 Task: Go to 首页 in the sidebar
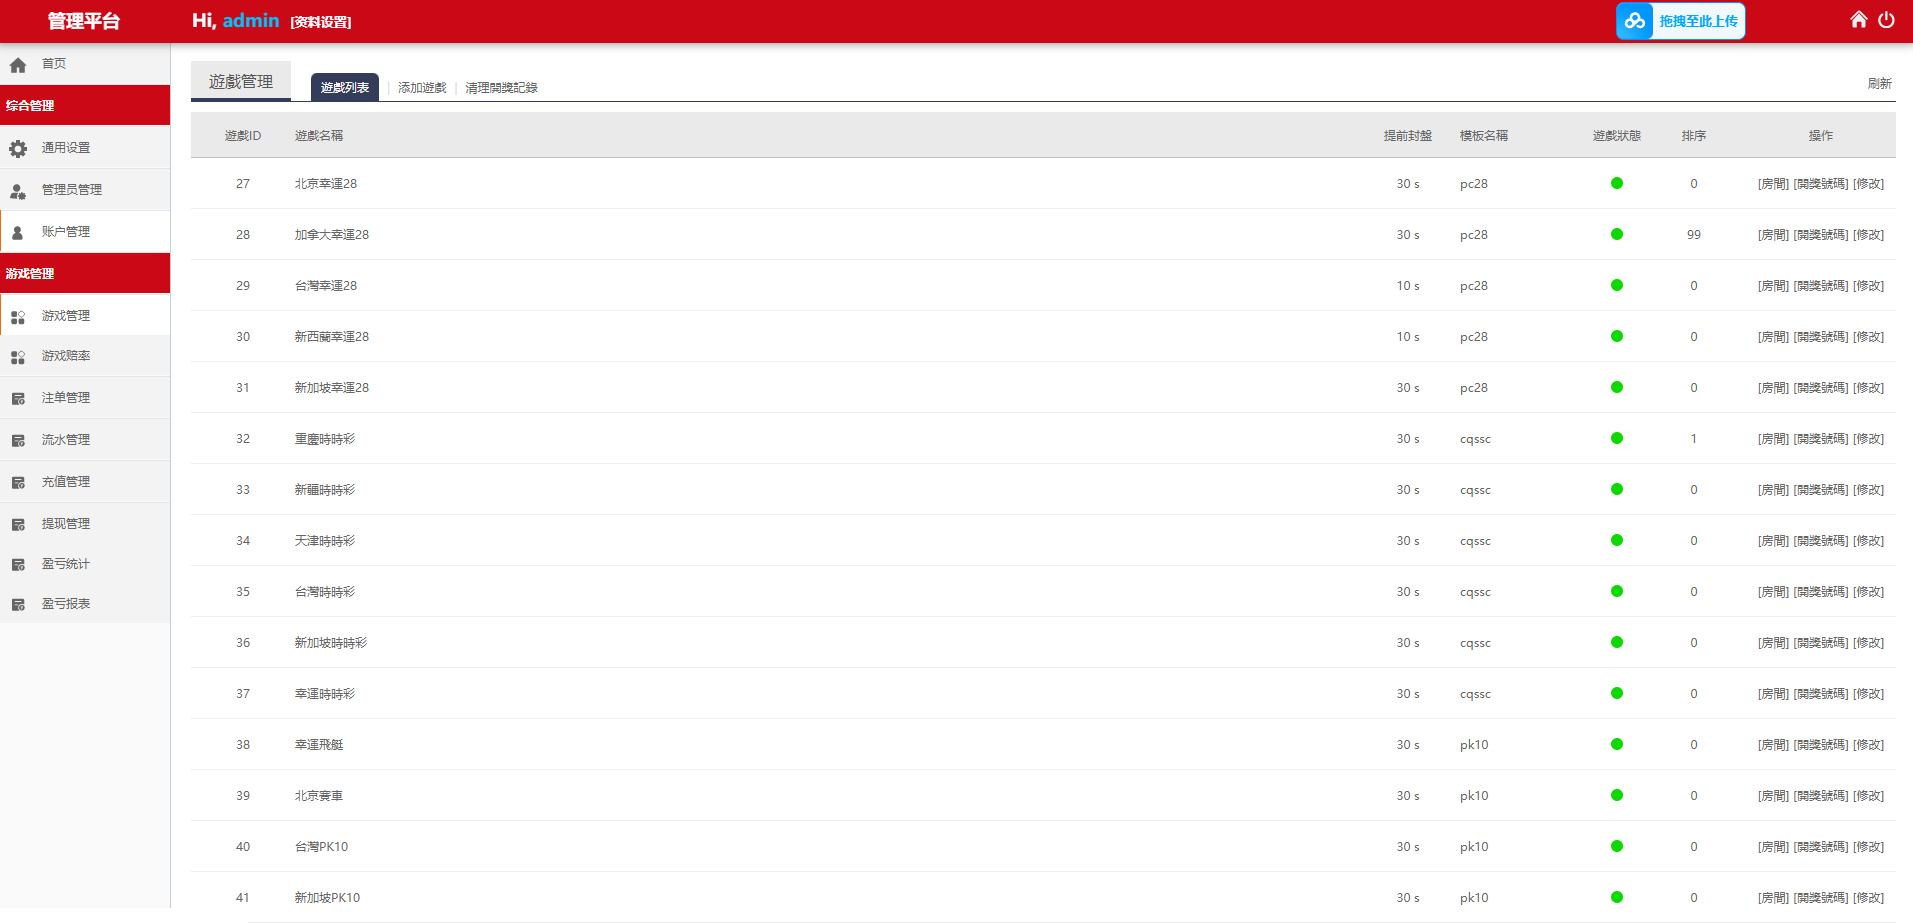53,64
